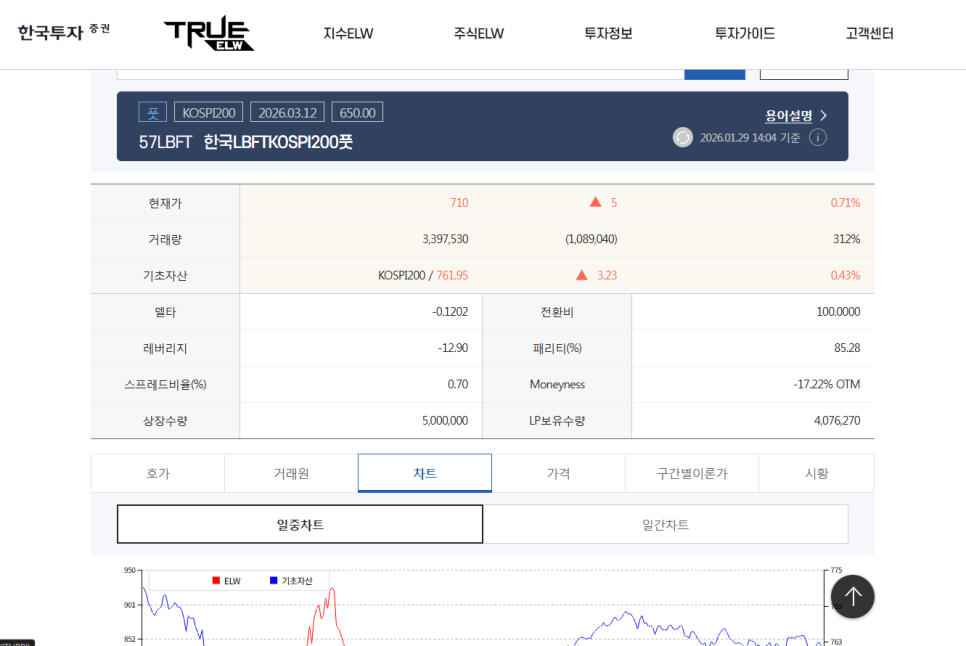Click the 한국투자증권 logo
Image resolution: width=966 pixels, height=646 pixels.
point(64,31)
